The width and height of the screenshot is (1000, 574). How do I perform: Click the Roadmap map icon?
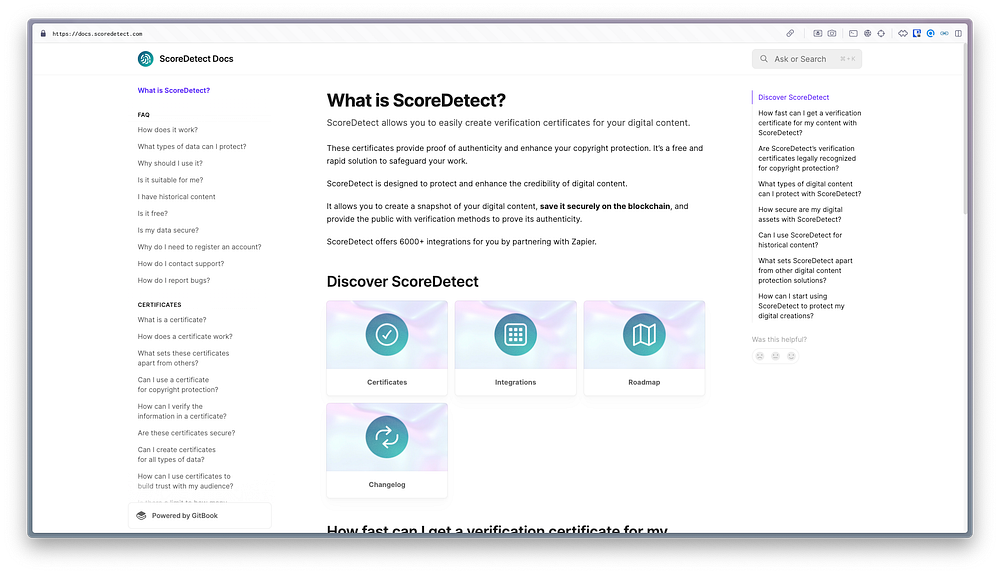coord(644,334)
